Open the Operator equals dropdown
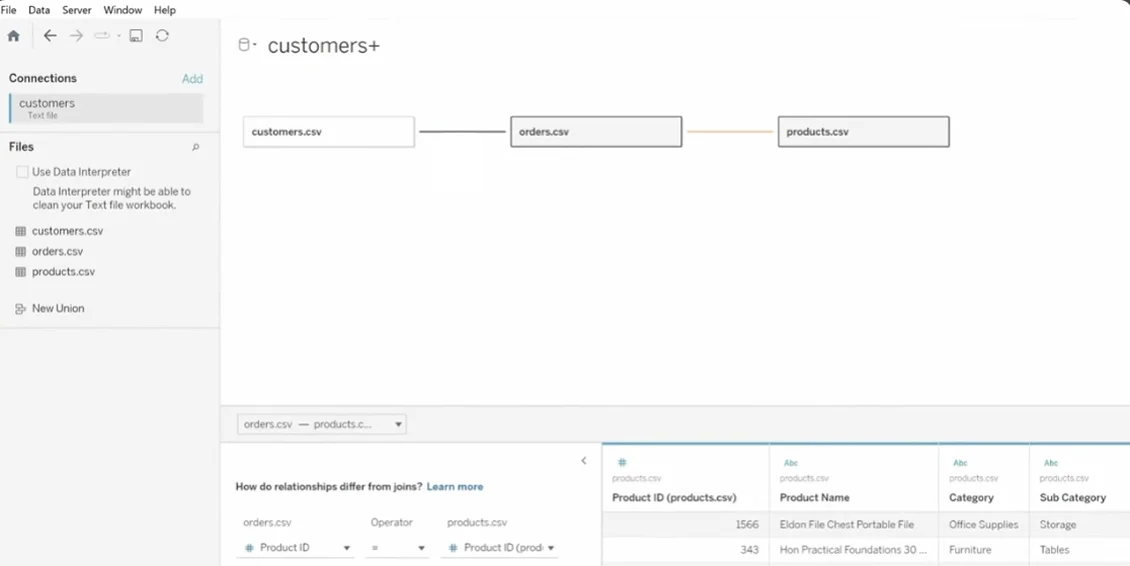 click(397, 547)
